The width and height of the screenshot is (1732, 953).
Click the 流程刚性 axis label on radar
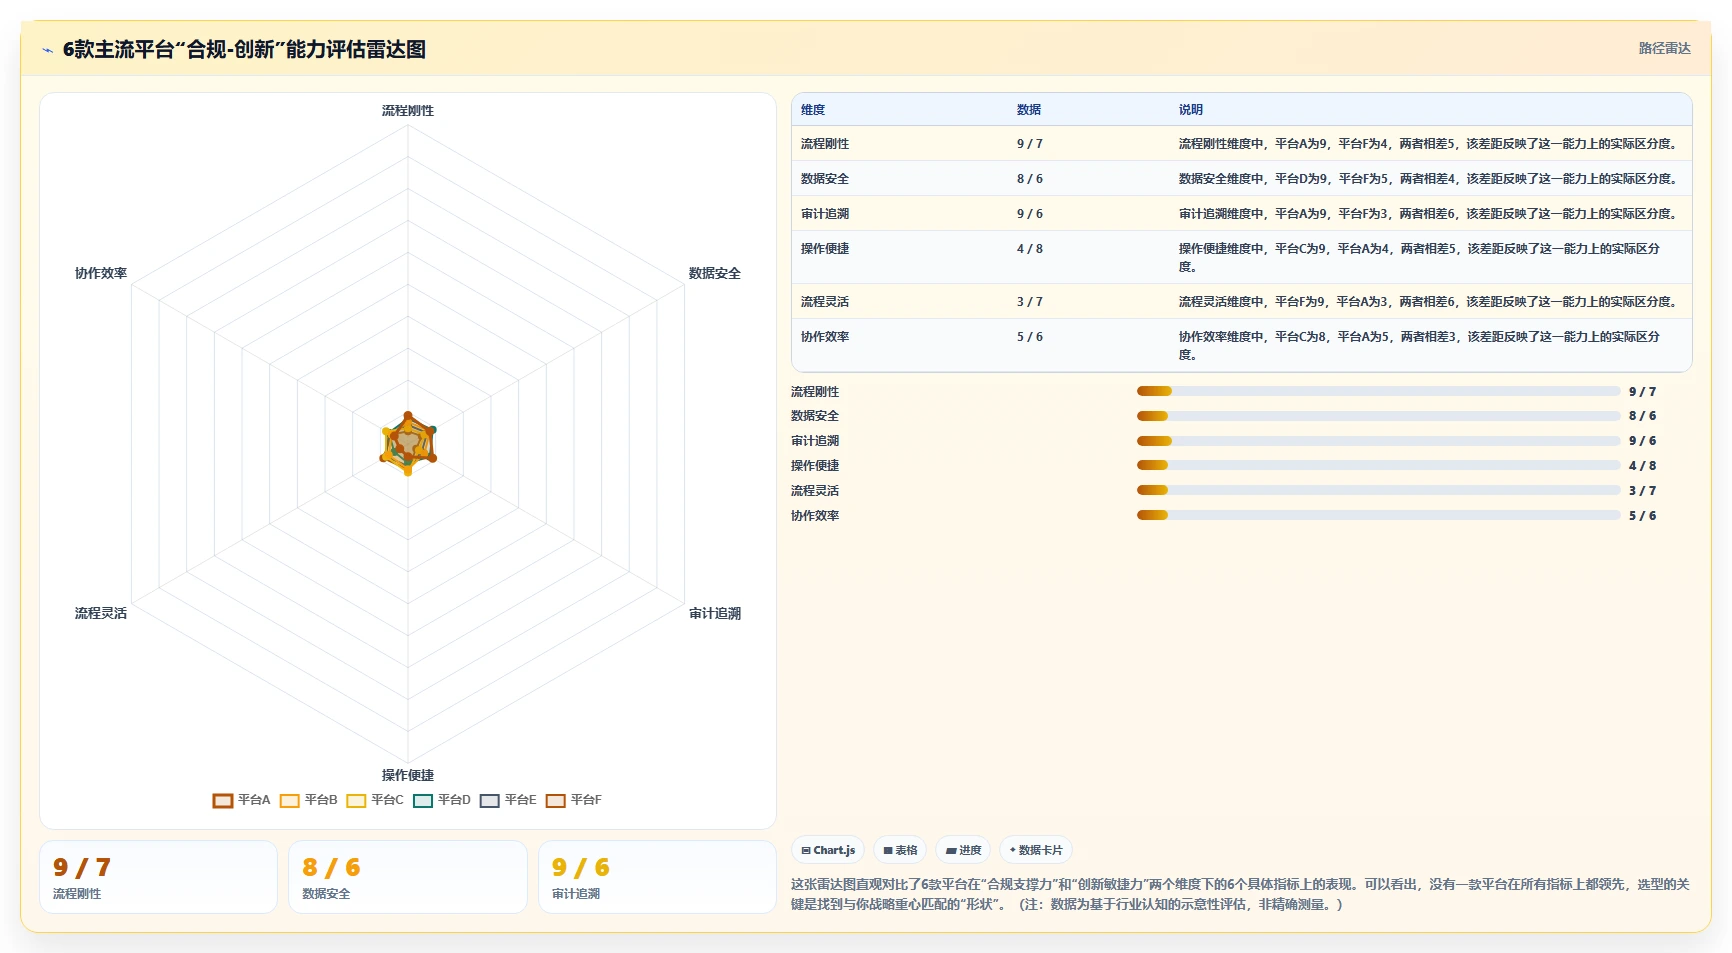(x=408, y=111)
